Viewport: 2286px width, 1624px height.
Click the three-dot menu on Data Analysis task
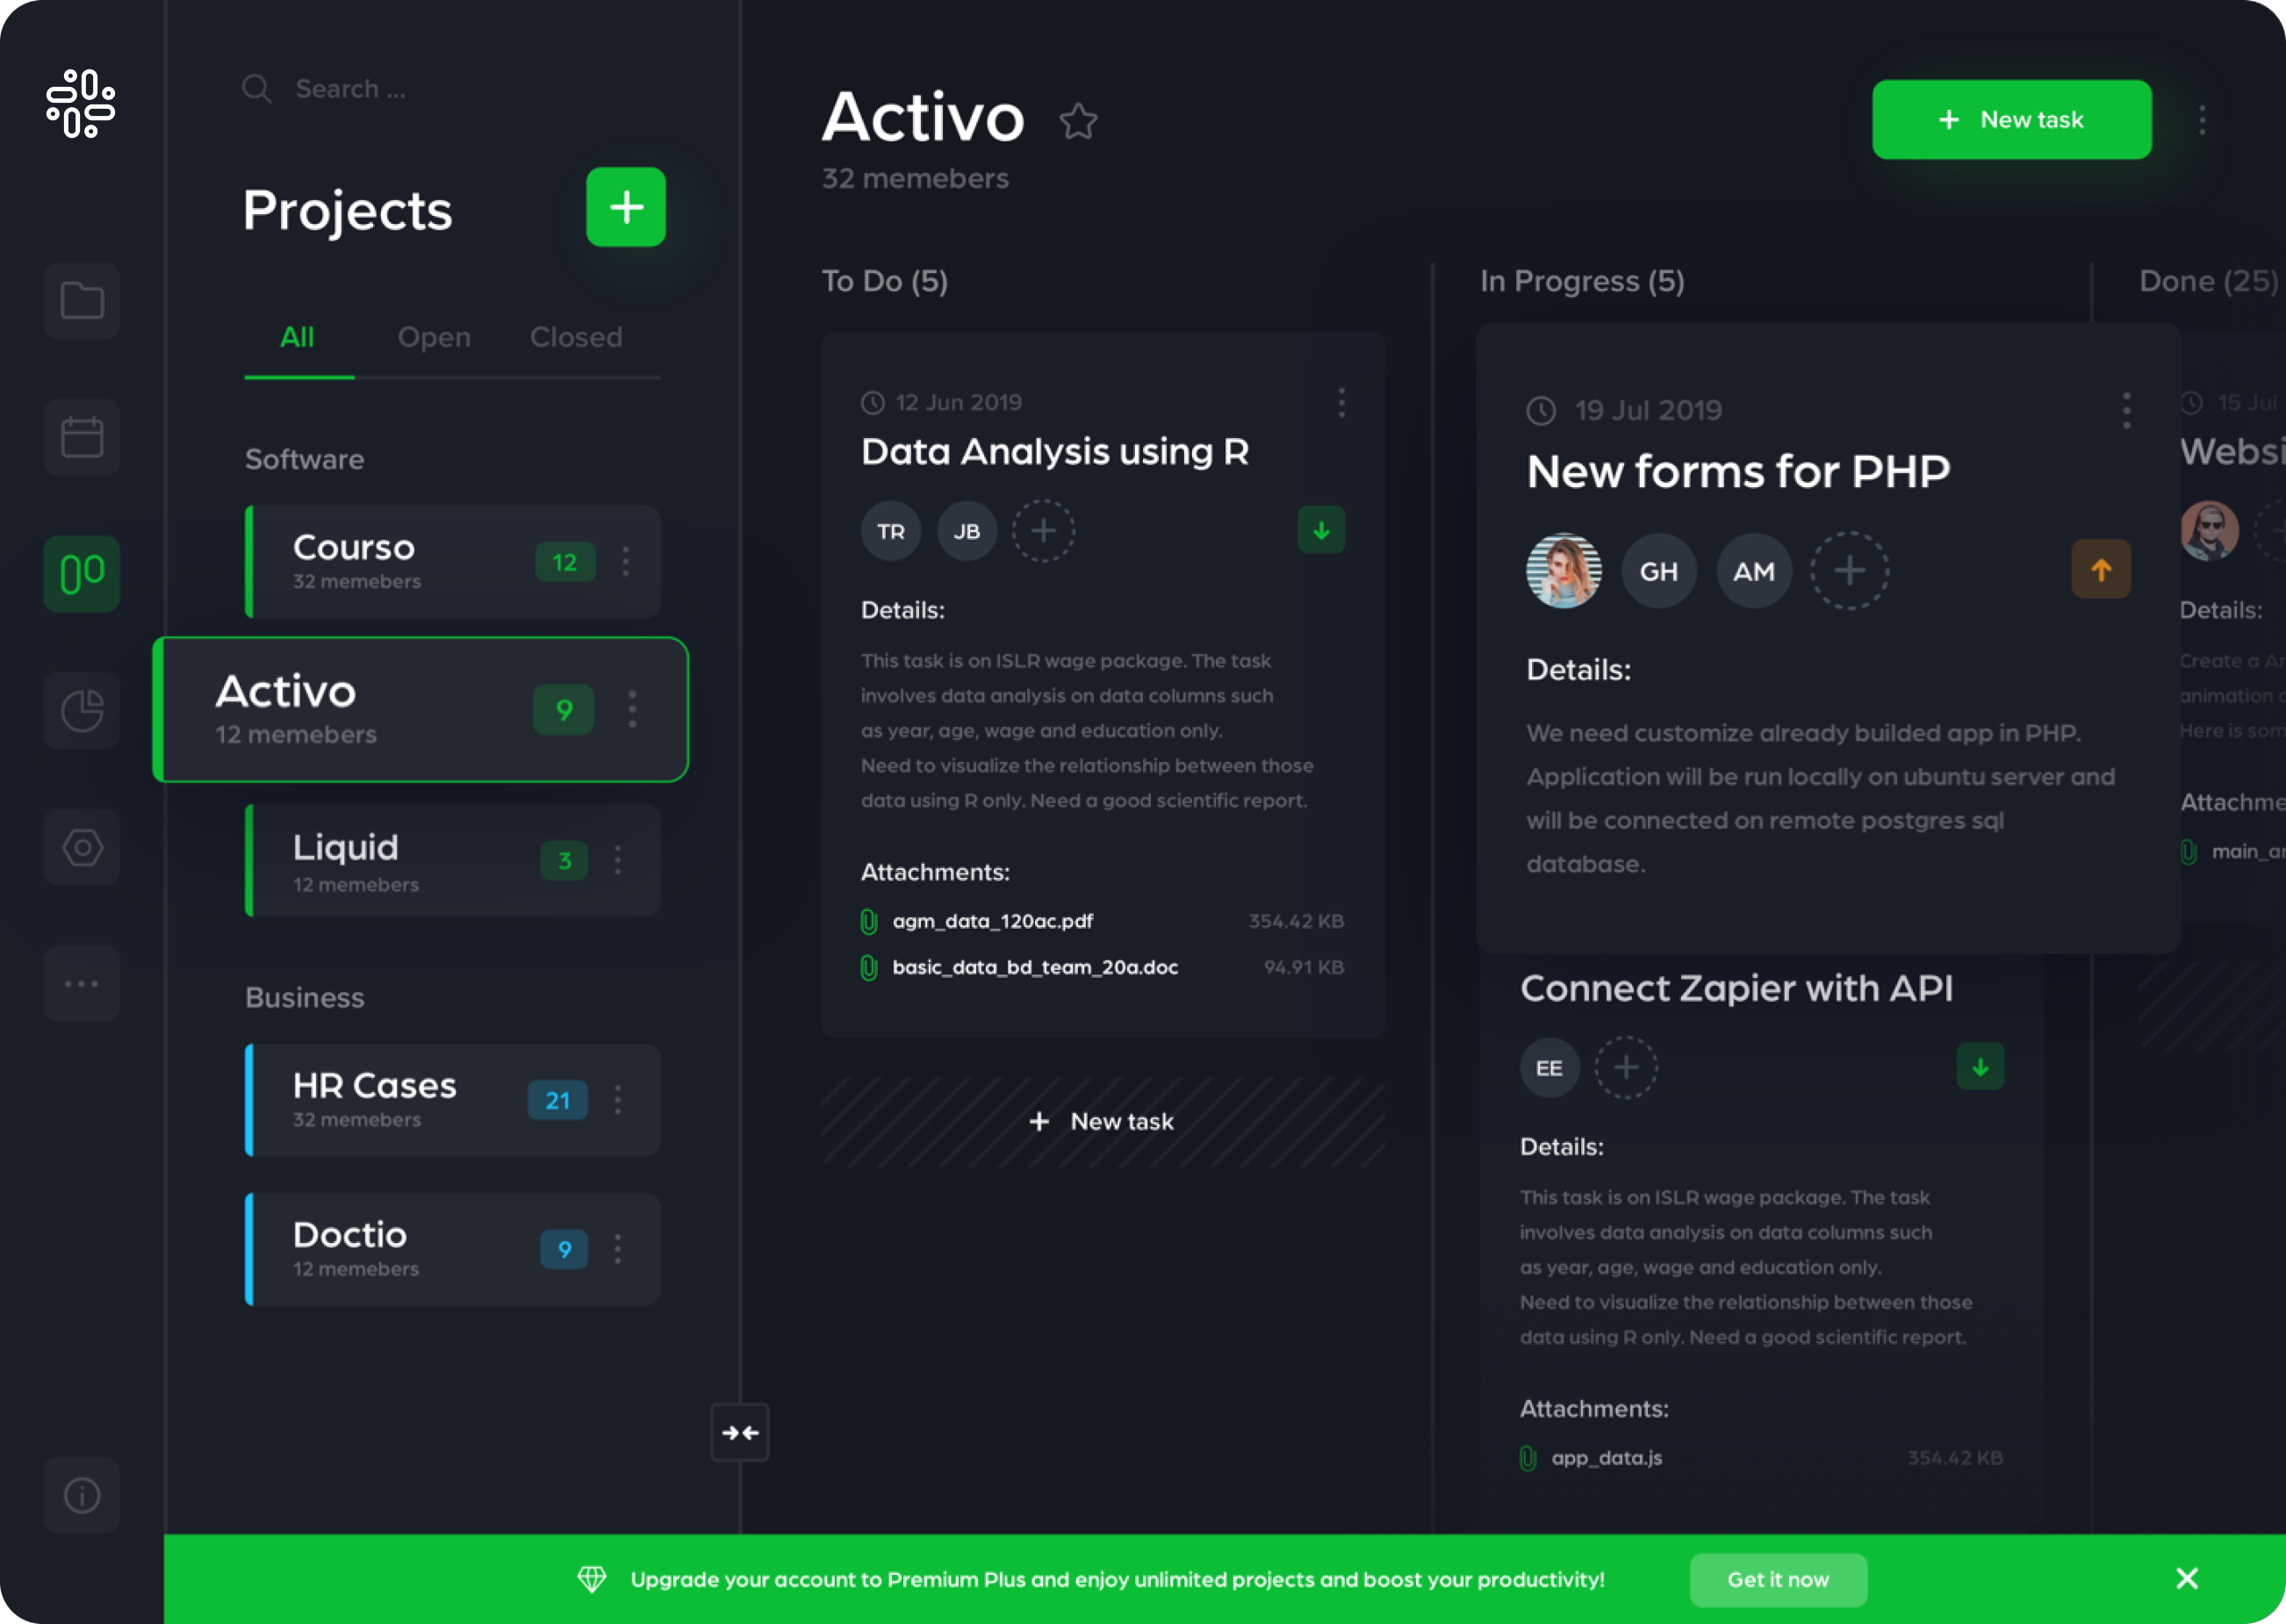point(1342,402)
